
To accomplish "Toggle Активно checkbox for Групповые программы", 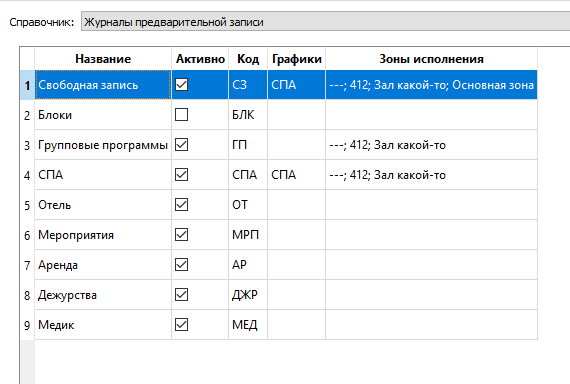I will coord(181,145).
